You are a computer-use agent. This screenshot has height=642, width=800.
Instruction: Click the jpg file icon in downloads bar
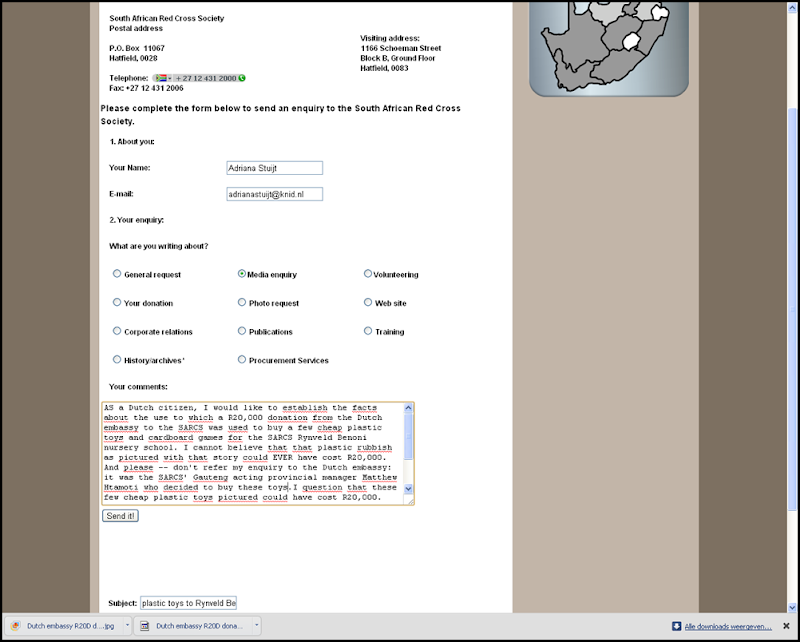click(x=15, y=626)
